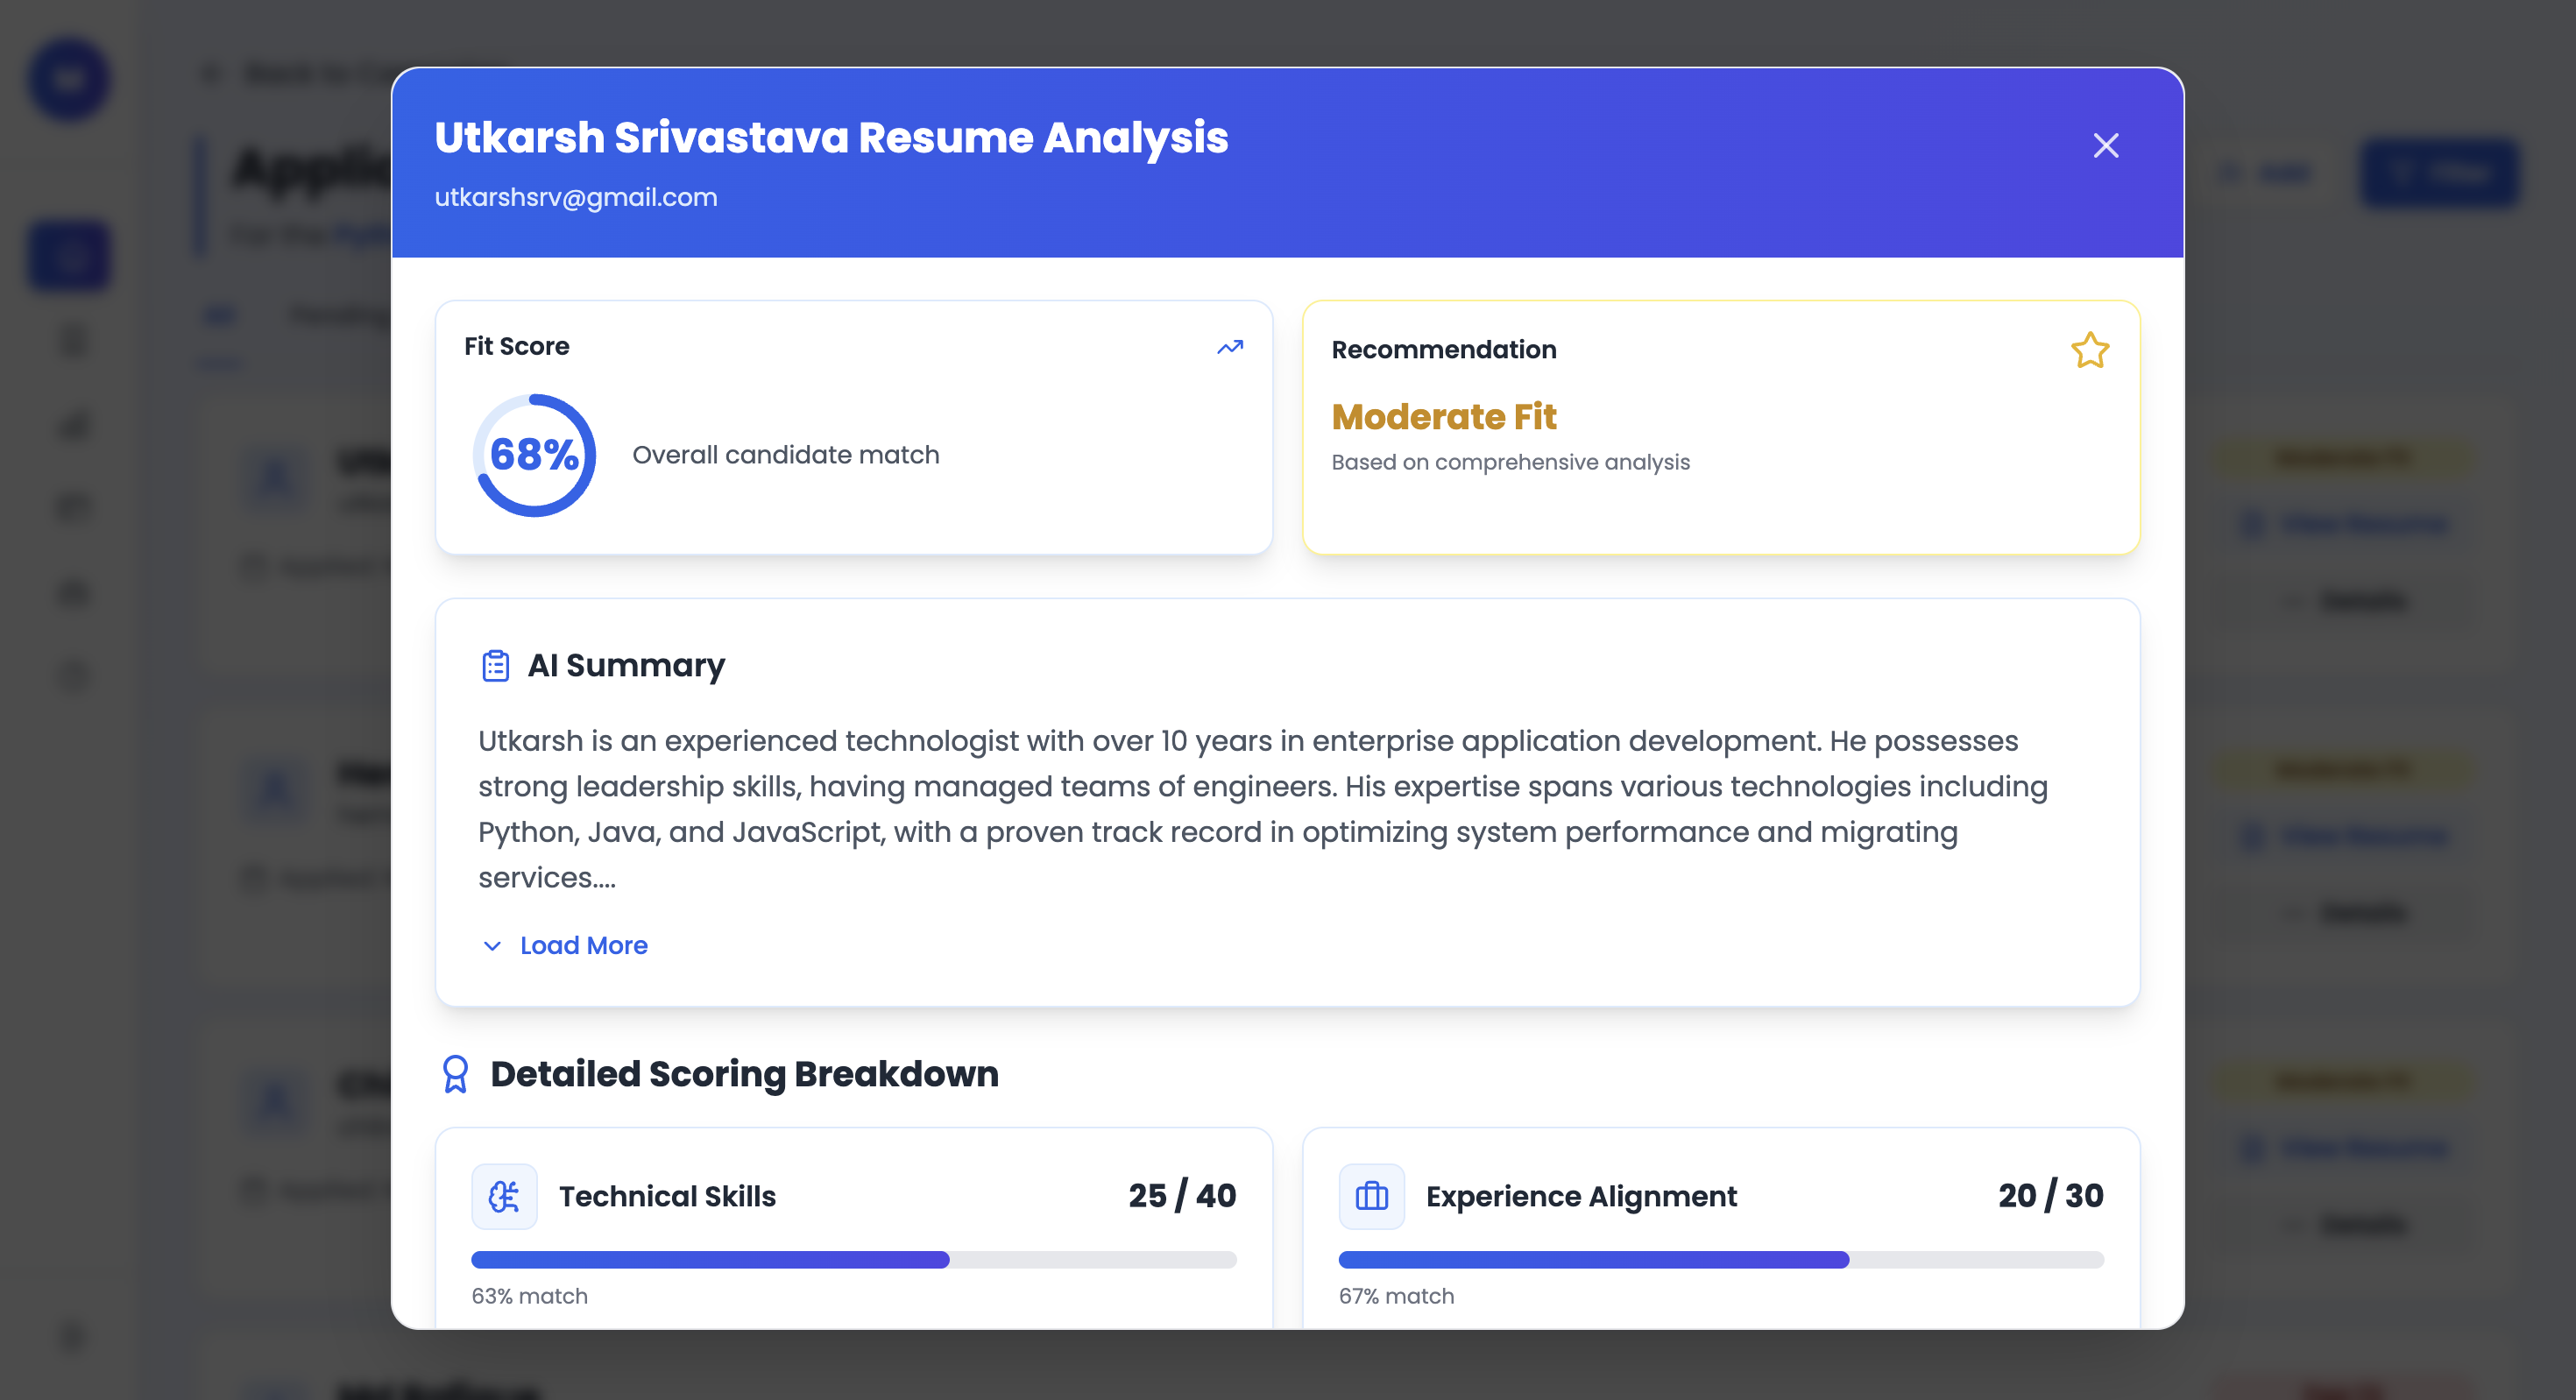Click the trend arrow icon on Fit Score card
The height and width of the screenshot is (1400, 2576).
(x=1230, y=346)
